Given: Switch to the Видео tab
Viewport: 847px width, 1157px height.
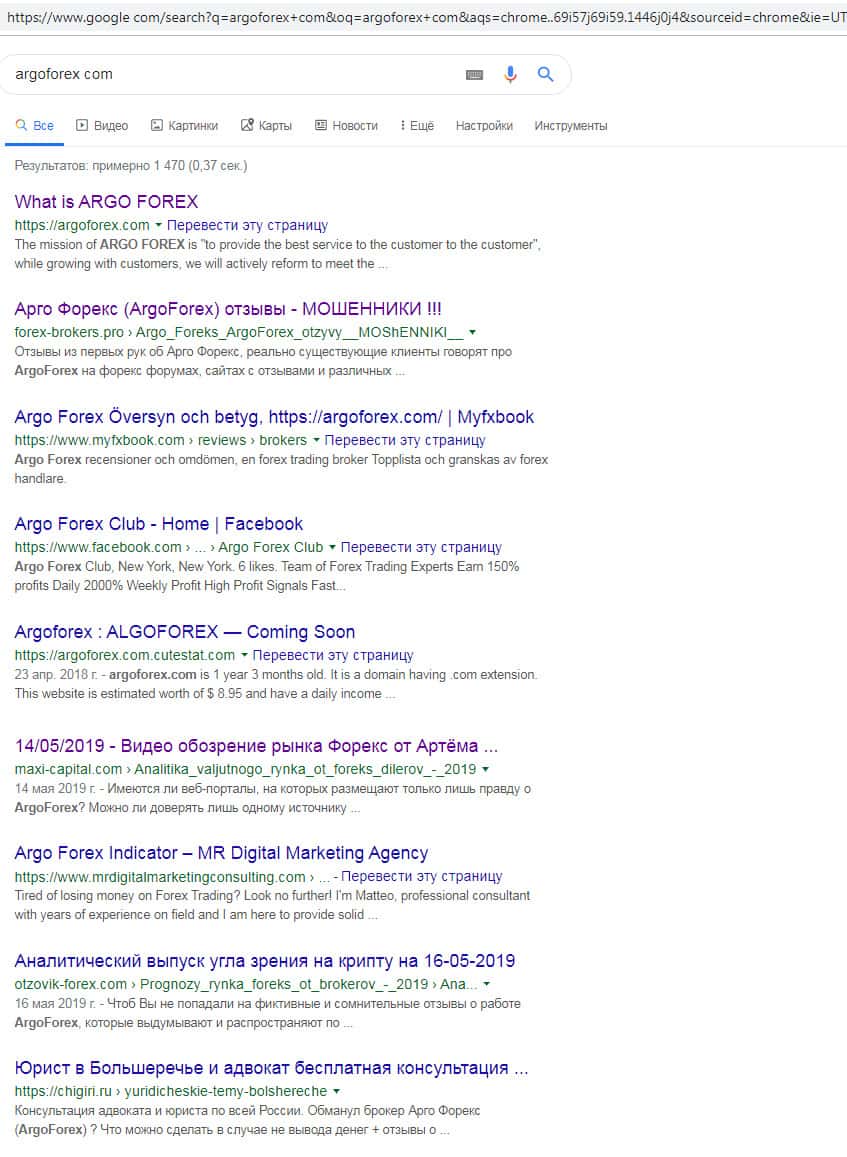Looking at the screenshot, I should pyautogui.click(x=103, y=125).
